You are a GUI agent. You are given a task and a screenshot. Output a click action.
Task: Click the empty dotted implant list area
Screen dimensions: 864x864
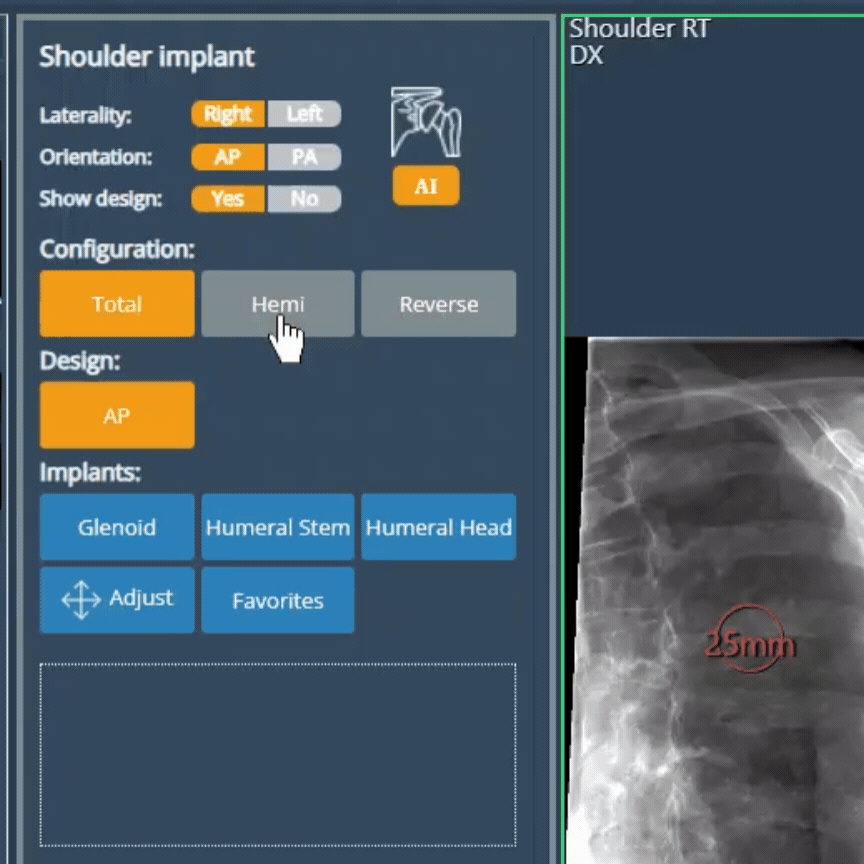277,754
